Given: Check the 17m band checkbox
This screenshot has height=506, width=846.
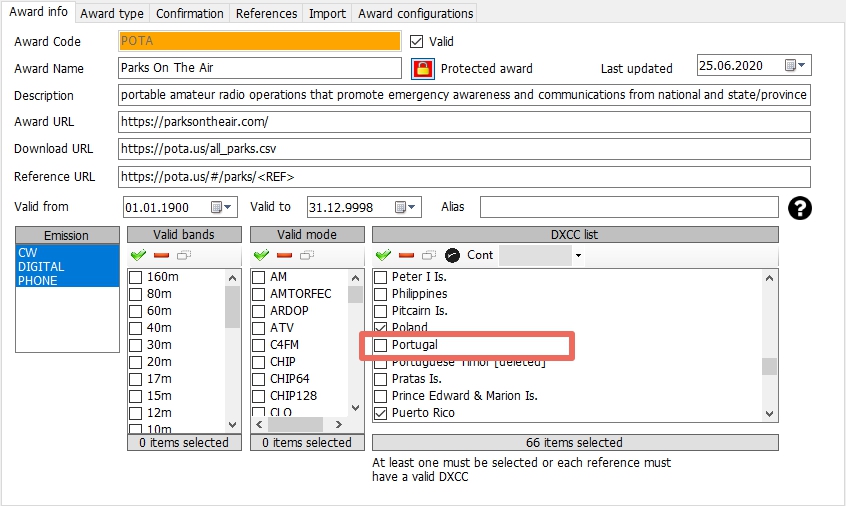Looking at the screenshot, I should click(x=135, y=379).
